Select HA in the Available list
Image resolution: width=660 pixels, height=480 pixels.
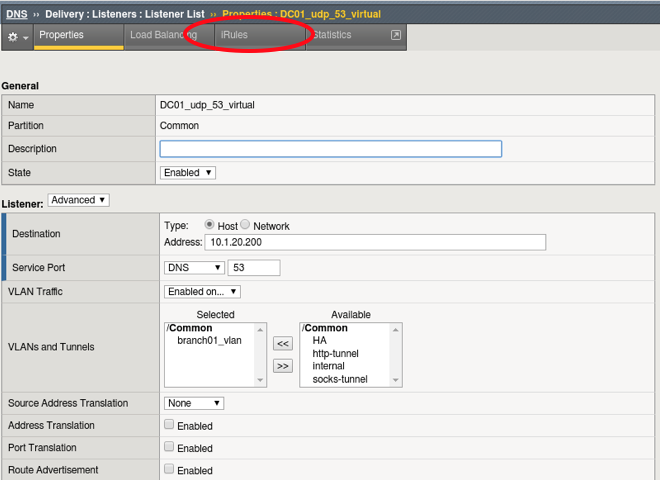319,340
